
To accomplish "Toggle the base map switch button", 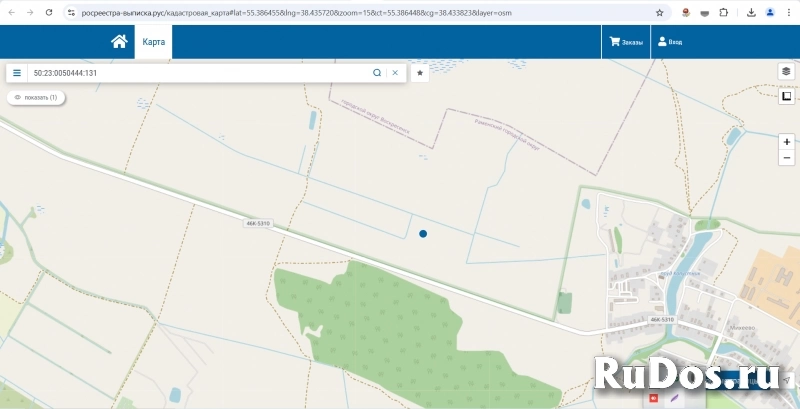I will point(787,96).
